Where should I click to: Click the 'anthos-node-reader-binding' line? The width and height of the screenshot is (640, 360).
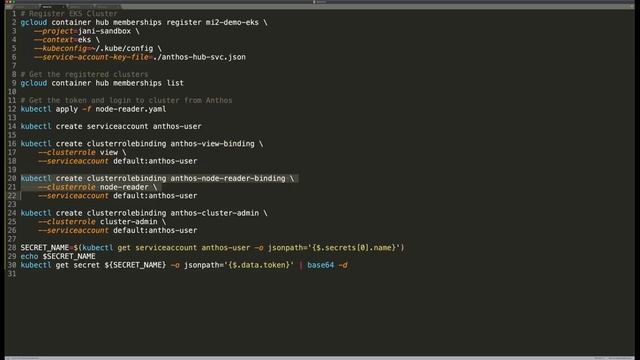158,178
